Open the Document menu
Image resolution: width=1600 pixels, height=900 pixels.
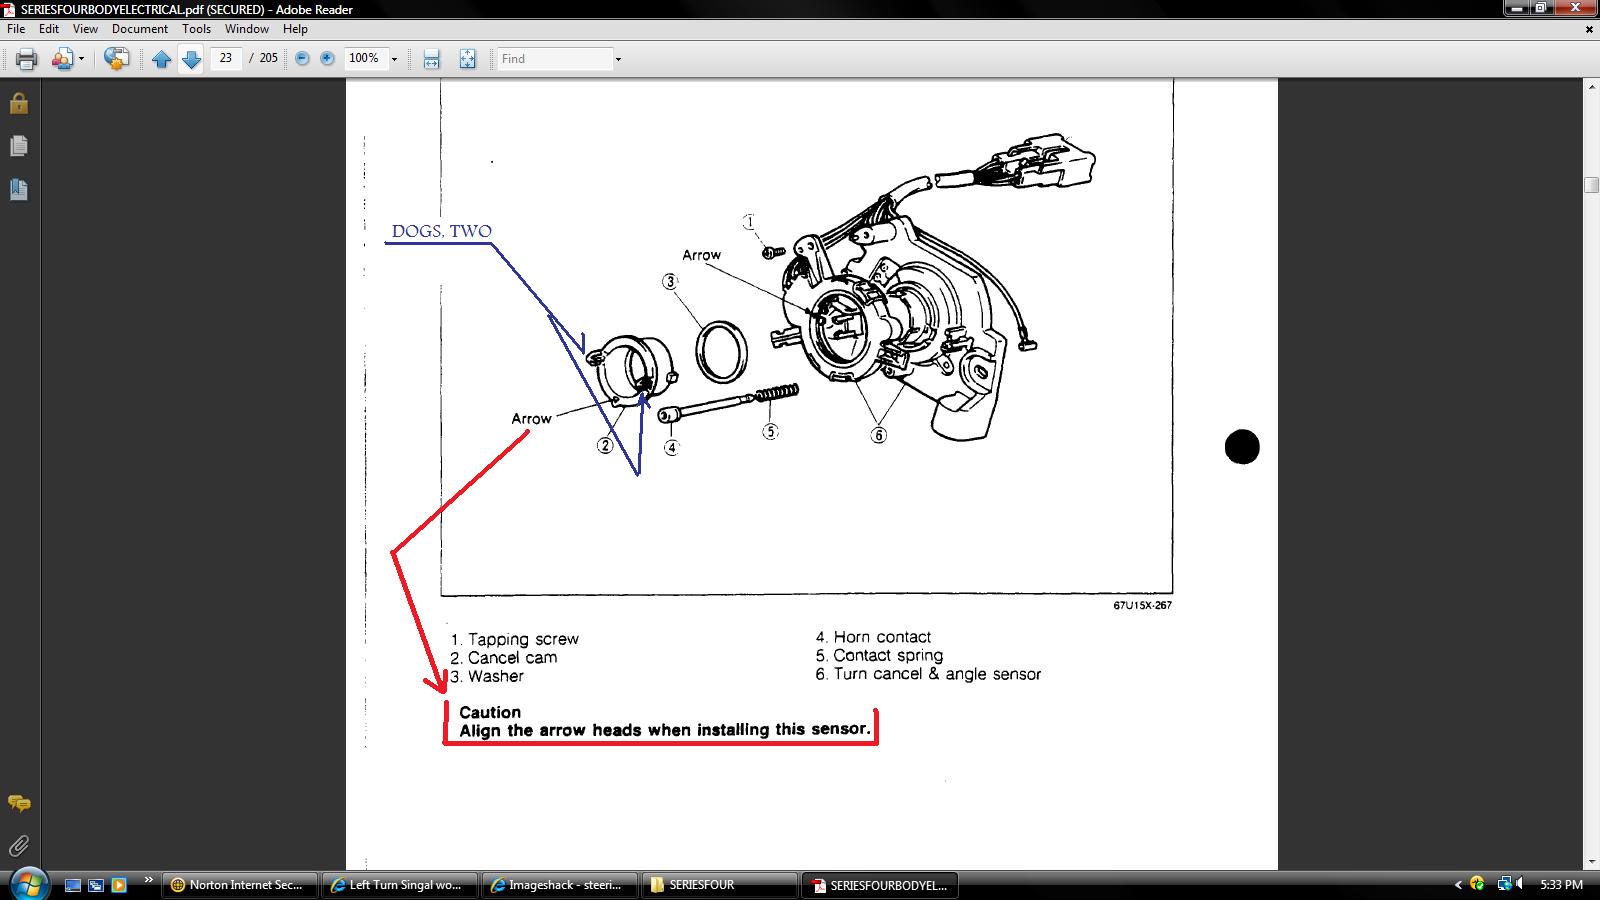pyautogui.click(x=140, y=29)
